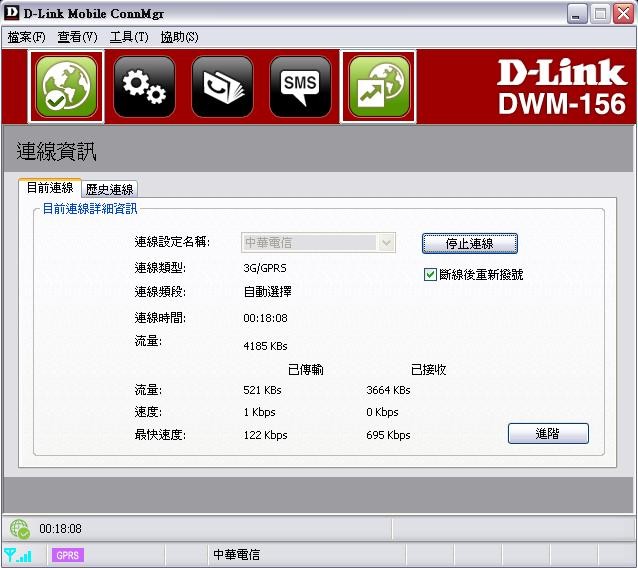638x568 pixels.
Task: Open the 工具(T) menu
Action: [x=129, y=37]
